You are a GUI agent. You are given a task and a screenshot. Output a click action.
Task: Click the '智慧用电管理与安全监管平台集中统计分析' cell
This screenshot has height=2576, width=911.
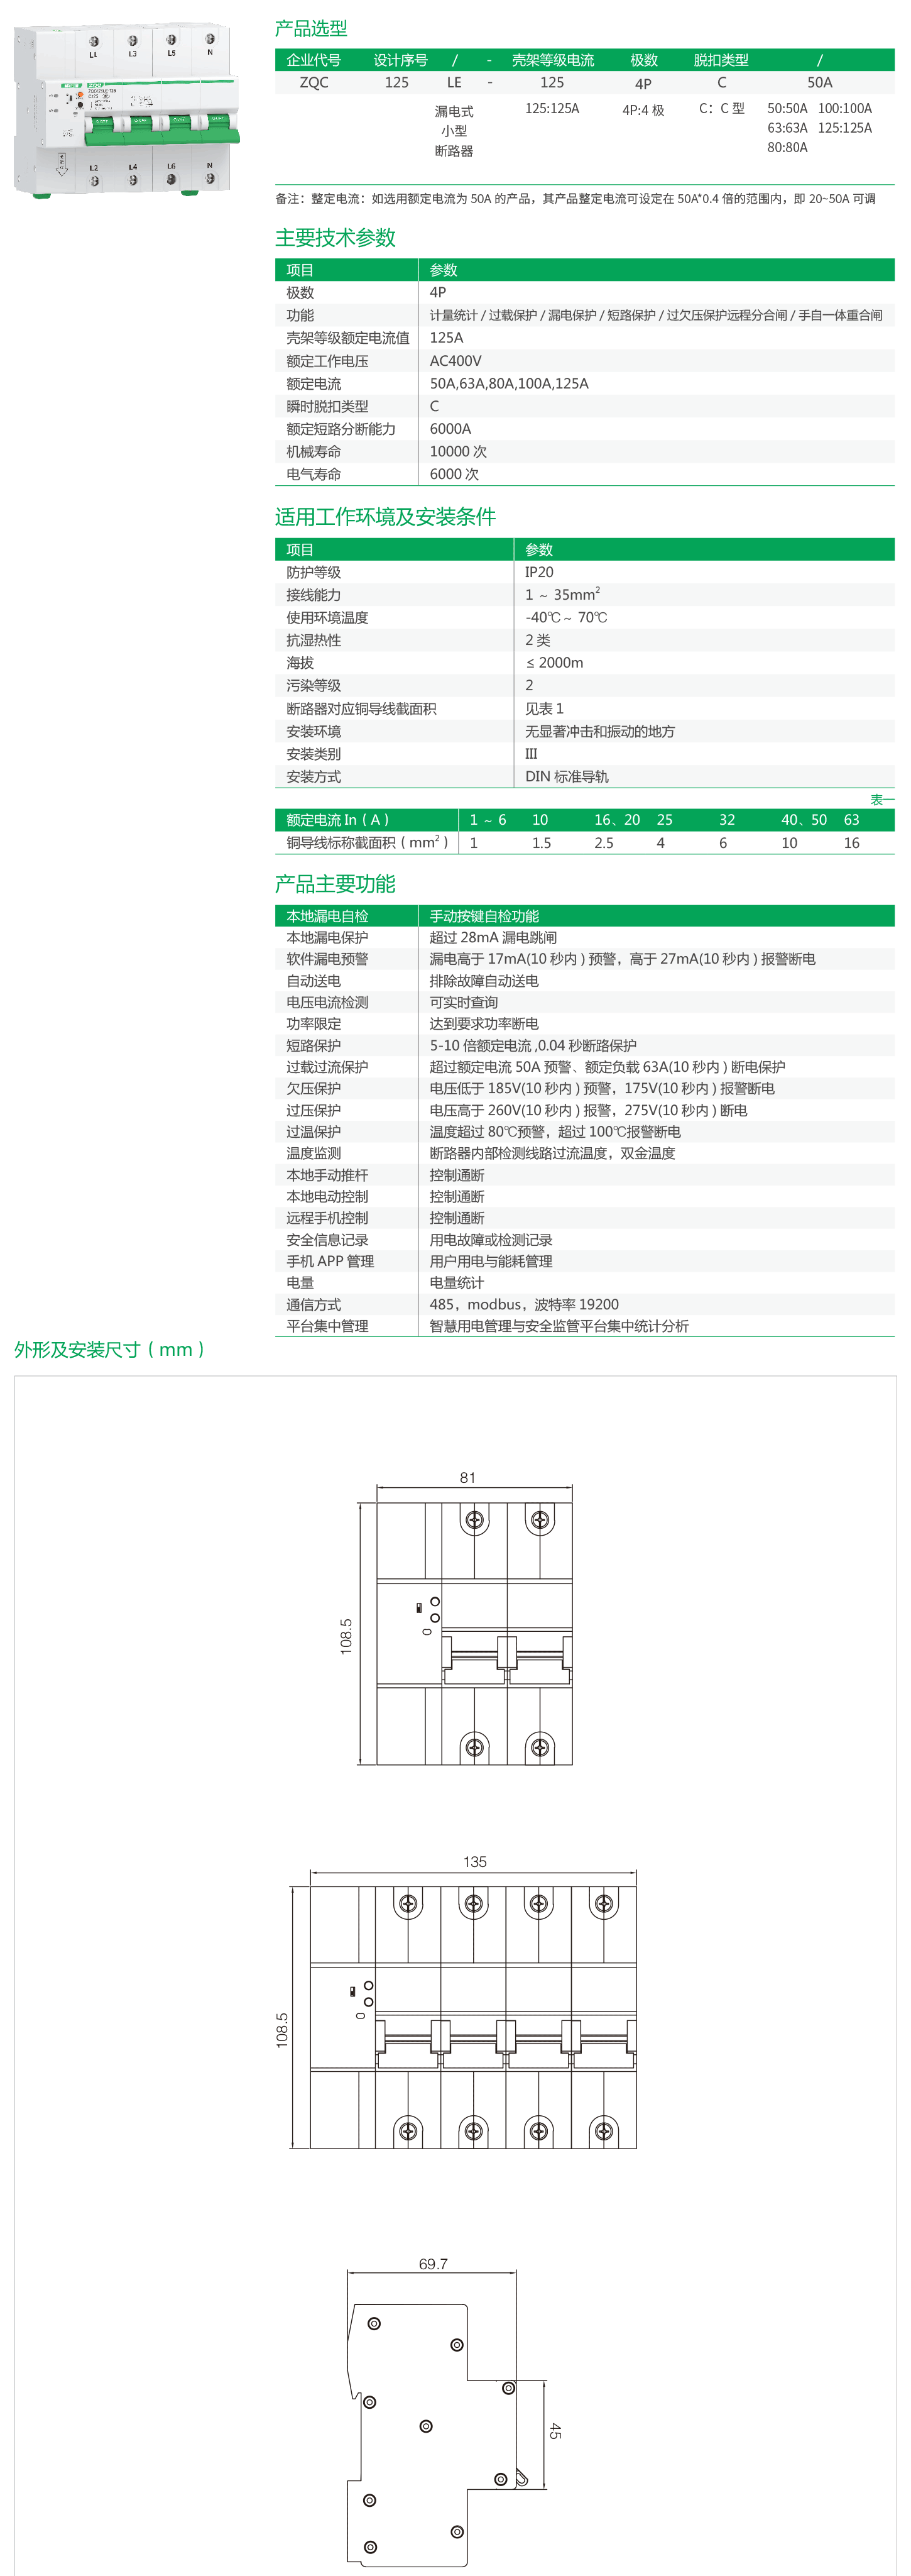[x=559, y=1326]
